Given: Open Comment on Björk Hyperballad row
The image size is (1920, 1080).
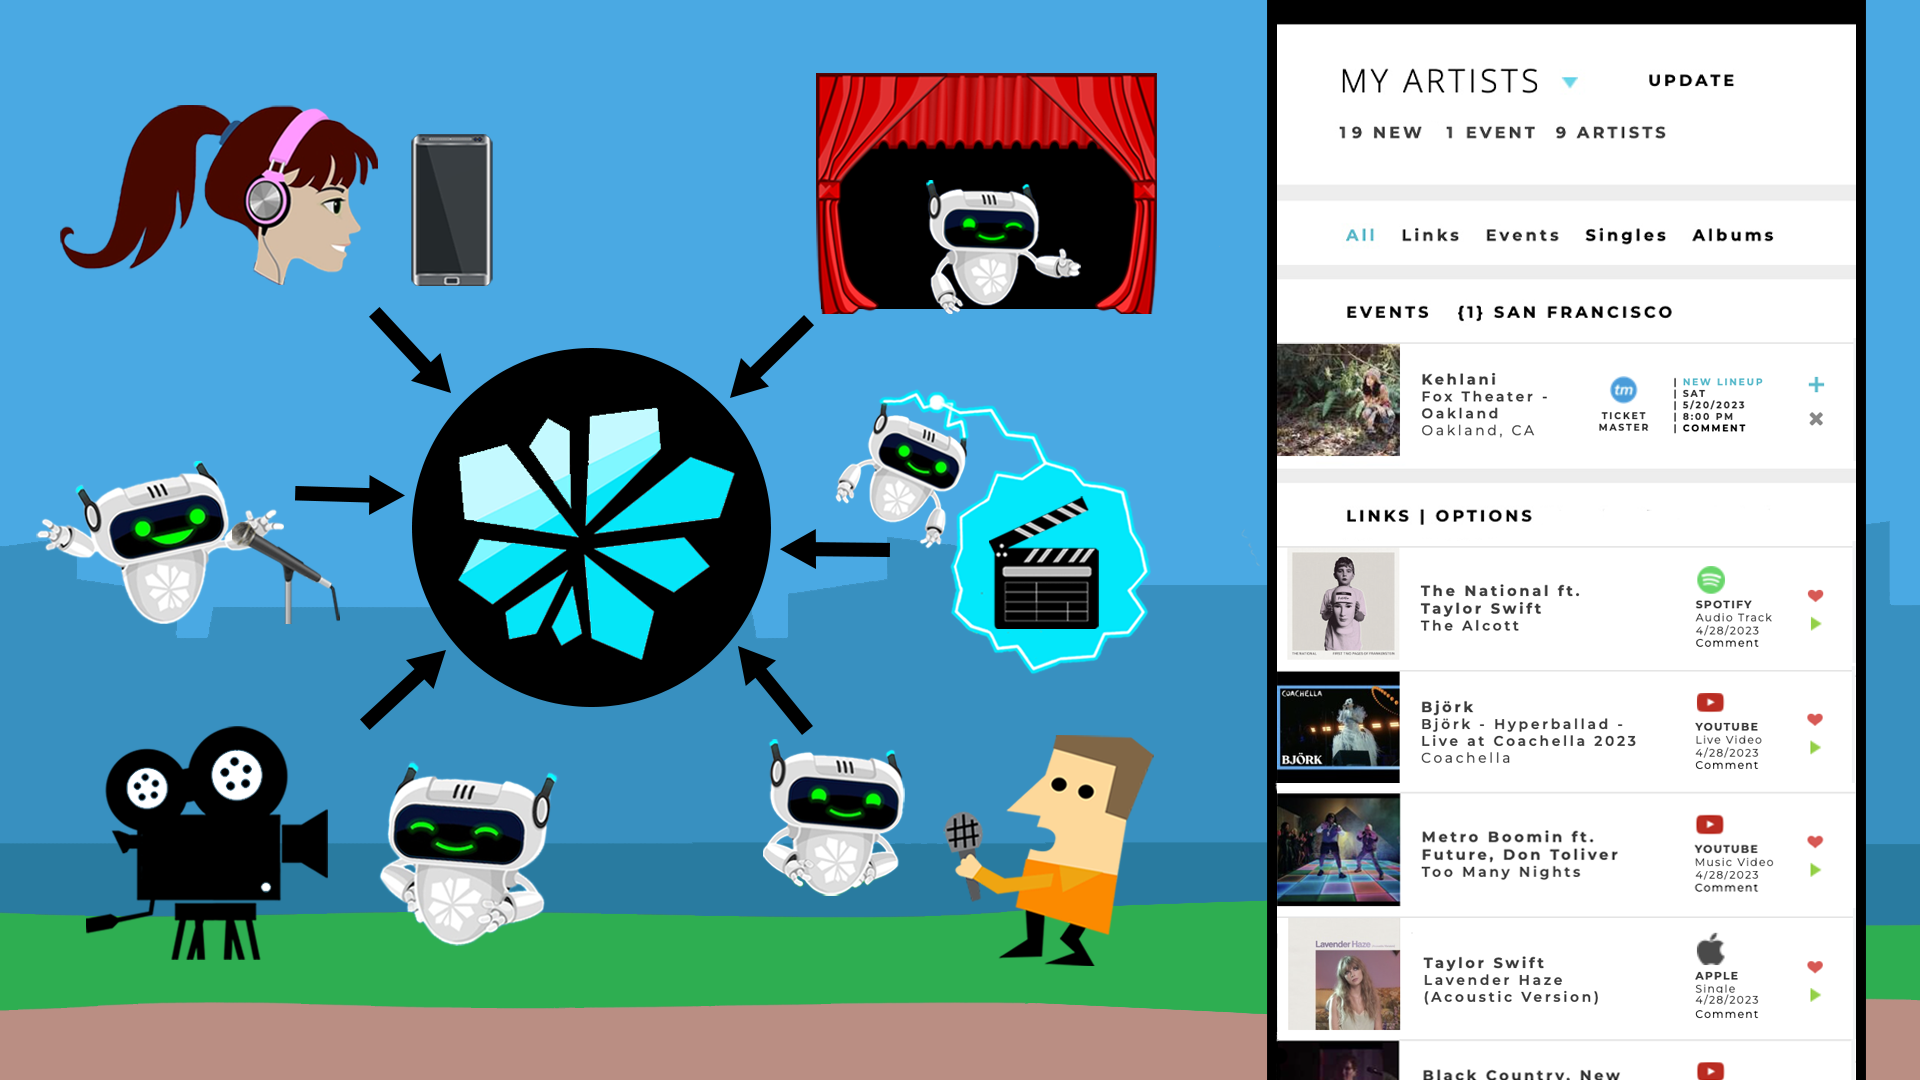Looking at the screenshot, I should point(1727,765).
